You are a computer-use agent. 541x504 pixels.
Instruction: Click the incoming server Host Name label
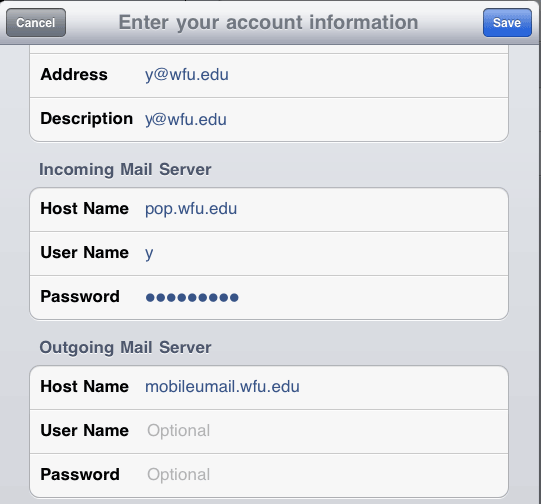point(85,208)
